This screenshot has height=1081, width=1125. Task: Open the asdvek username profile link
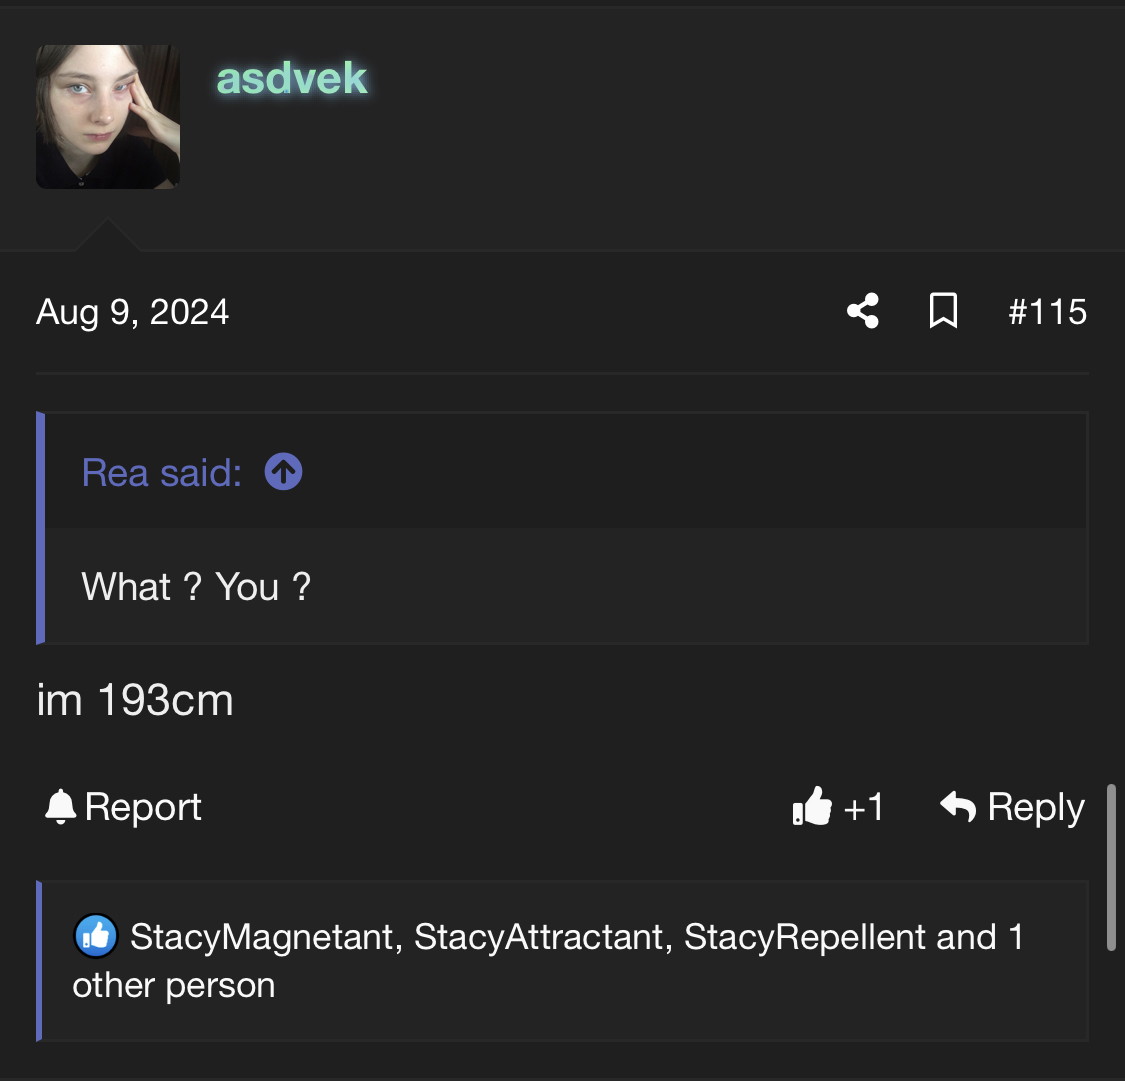tap(292, 77)
